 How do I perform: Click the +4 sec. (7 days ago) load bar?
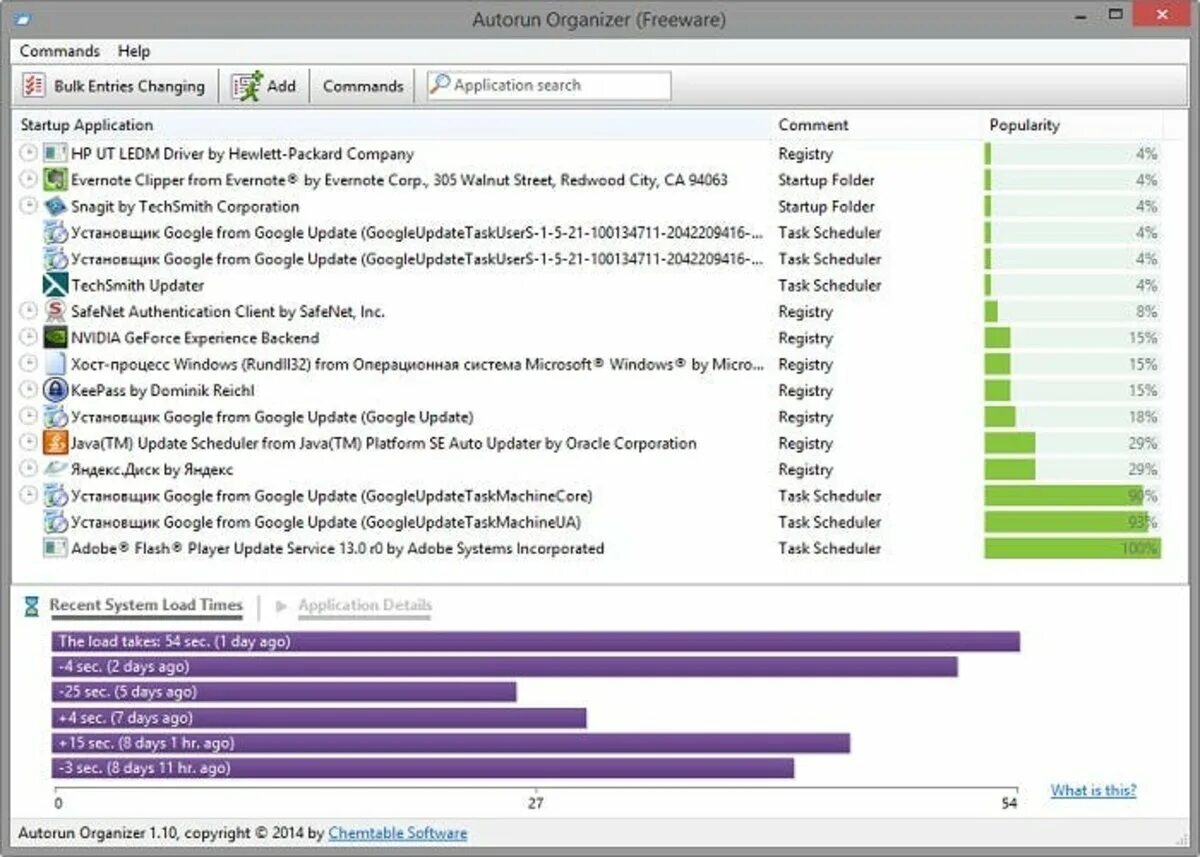319,718
